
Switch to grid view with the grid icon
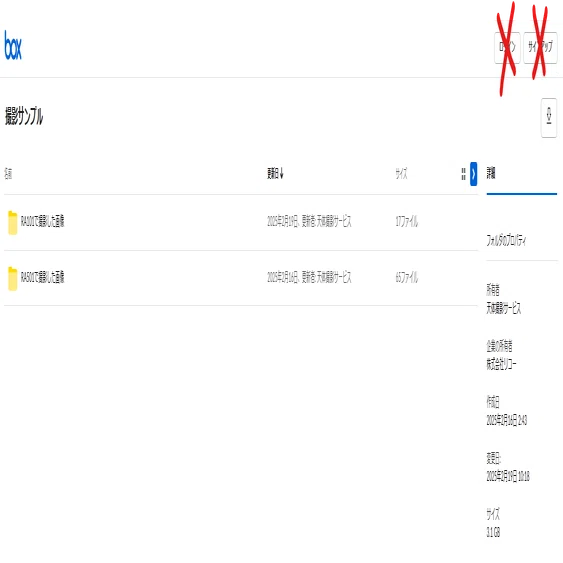[463, 174]
